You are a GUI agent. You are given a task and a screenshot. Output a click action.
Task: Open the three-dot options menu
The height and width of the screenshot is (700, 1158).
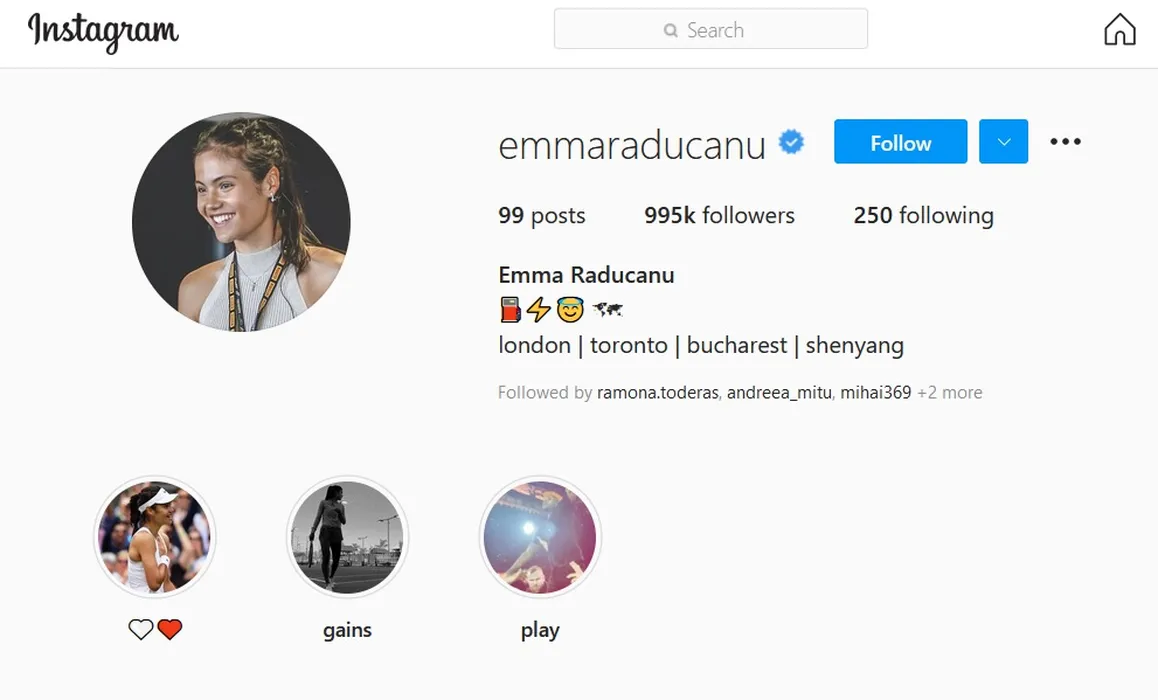click(x=1065, y=141)
